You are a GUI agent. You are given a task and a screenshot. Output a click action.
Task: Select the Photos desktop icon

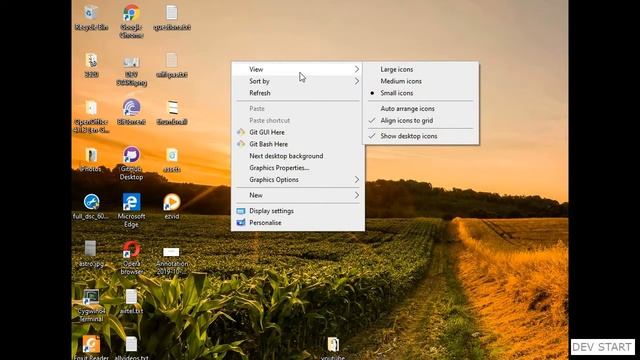click(91, 159)
